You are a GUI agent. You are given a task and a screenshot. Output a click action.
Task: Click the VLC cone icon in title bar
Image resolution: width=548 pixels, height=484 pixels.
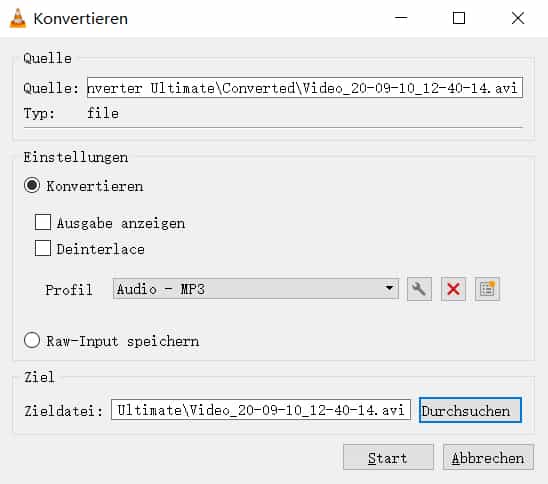tap(17, 18)
